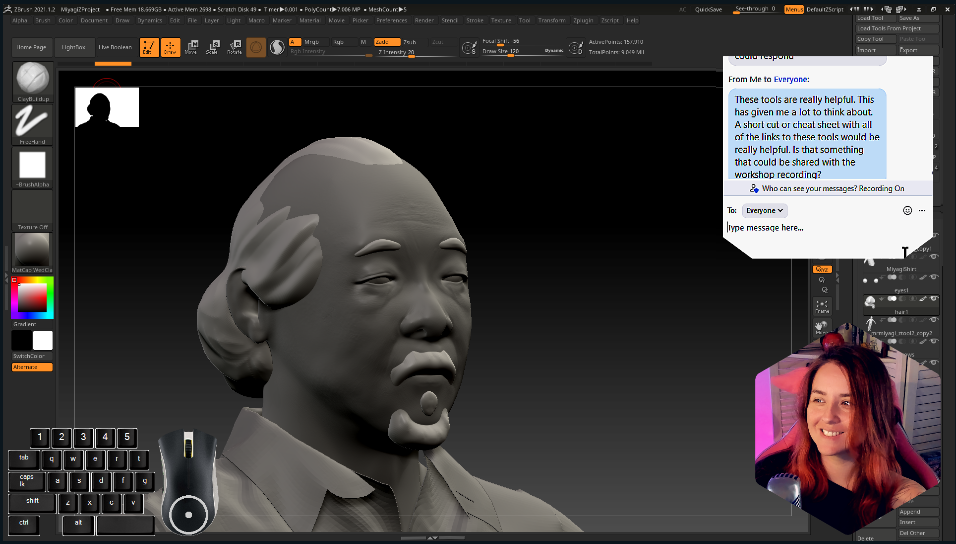Click the Load Tool button
Image resolution: width=956 pixels, height=544 pixels.
876,19
